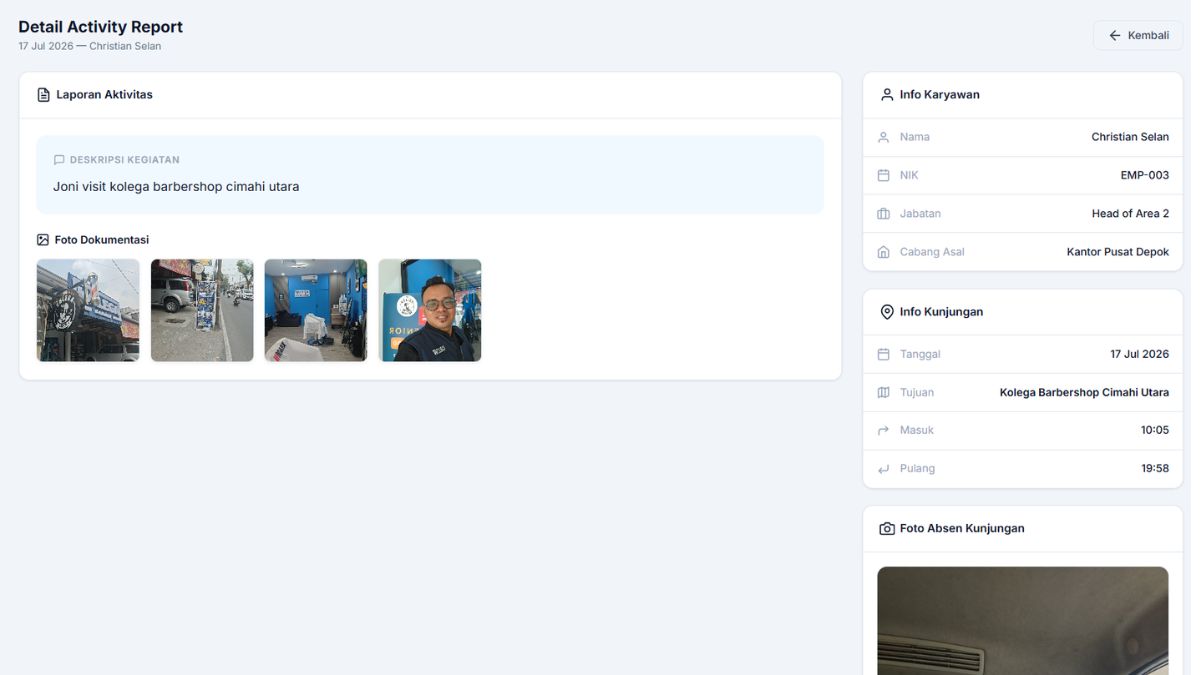This screenshot has height=675, width=1200.
Task: Click the Kolega Barbershop Cimahi Utara destination text
Action: coord(1084,393)
